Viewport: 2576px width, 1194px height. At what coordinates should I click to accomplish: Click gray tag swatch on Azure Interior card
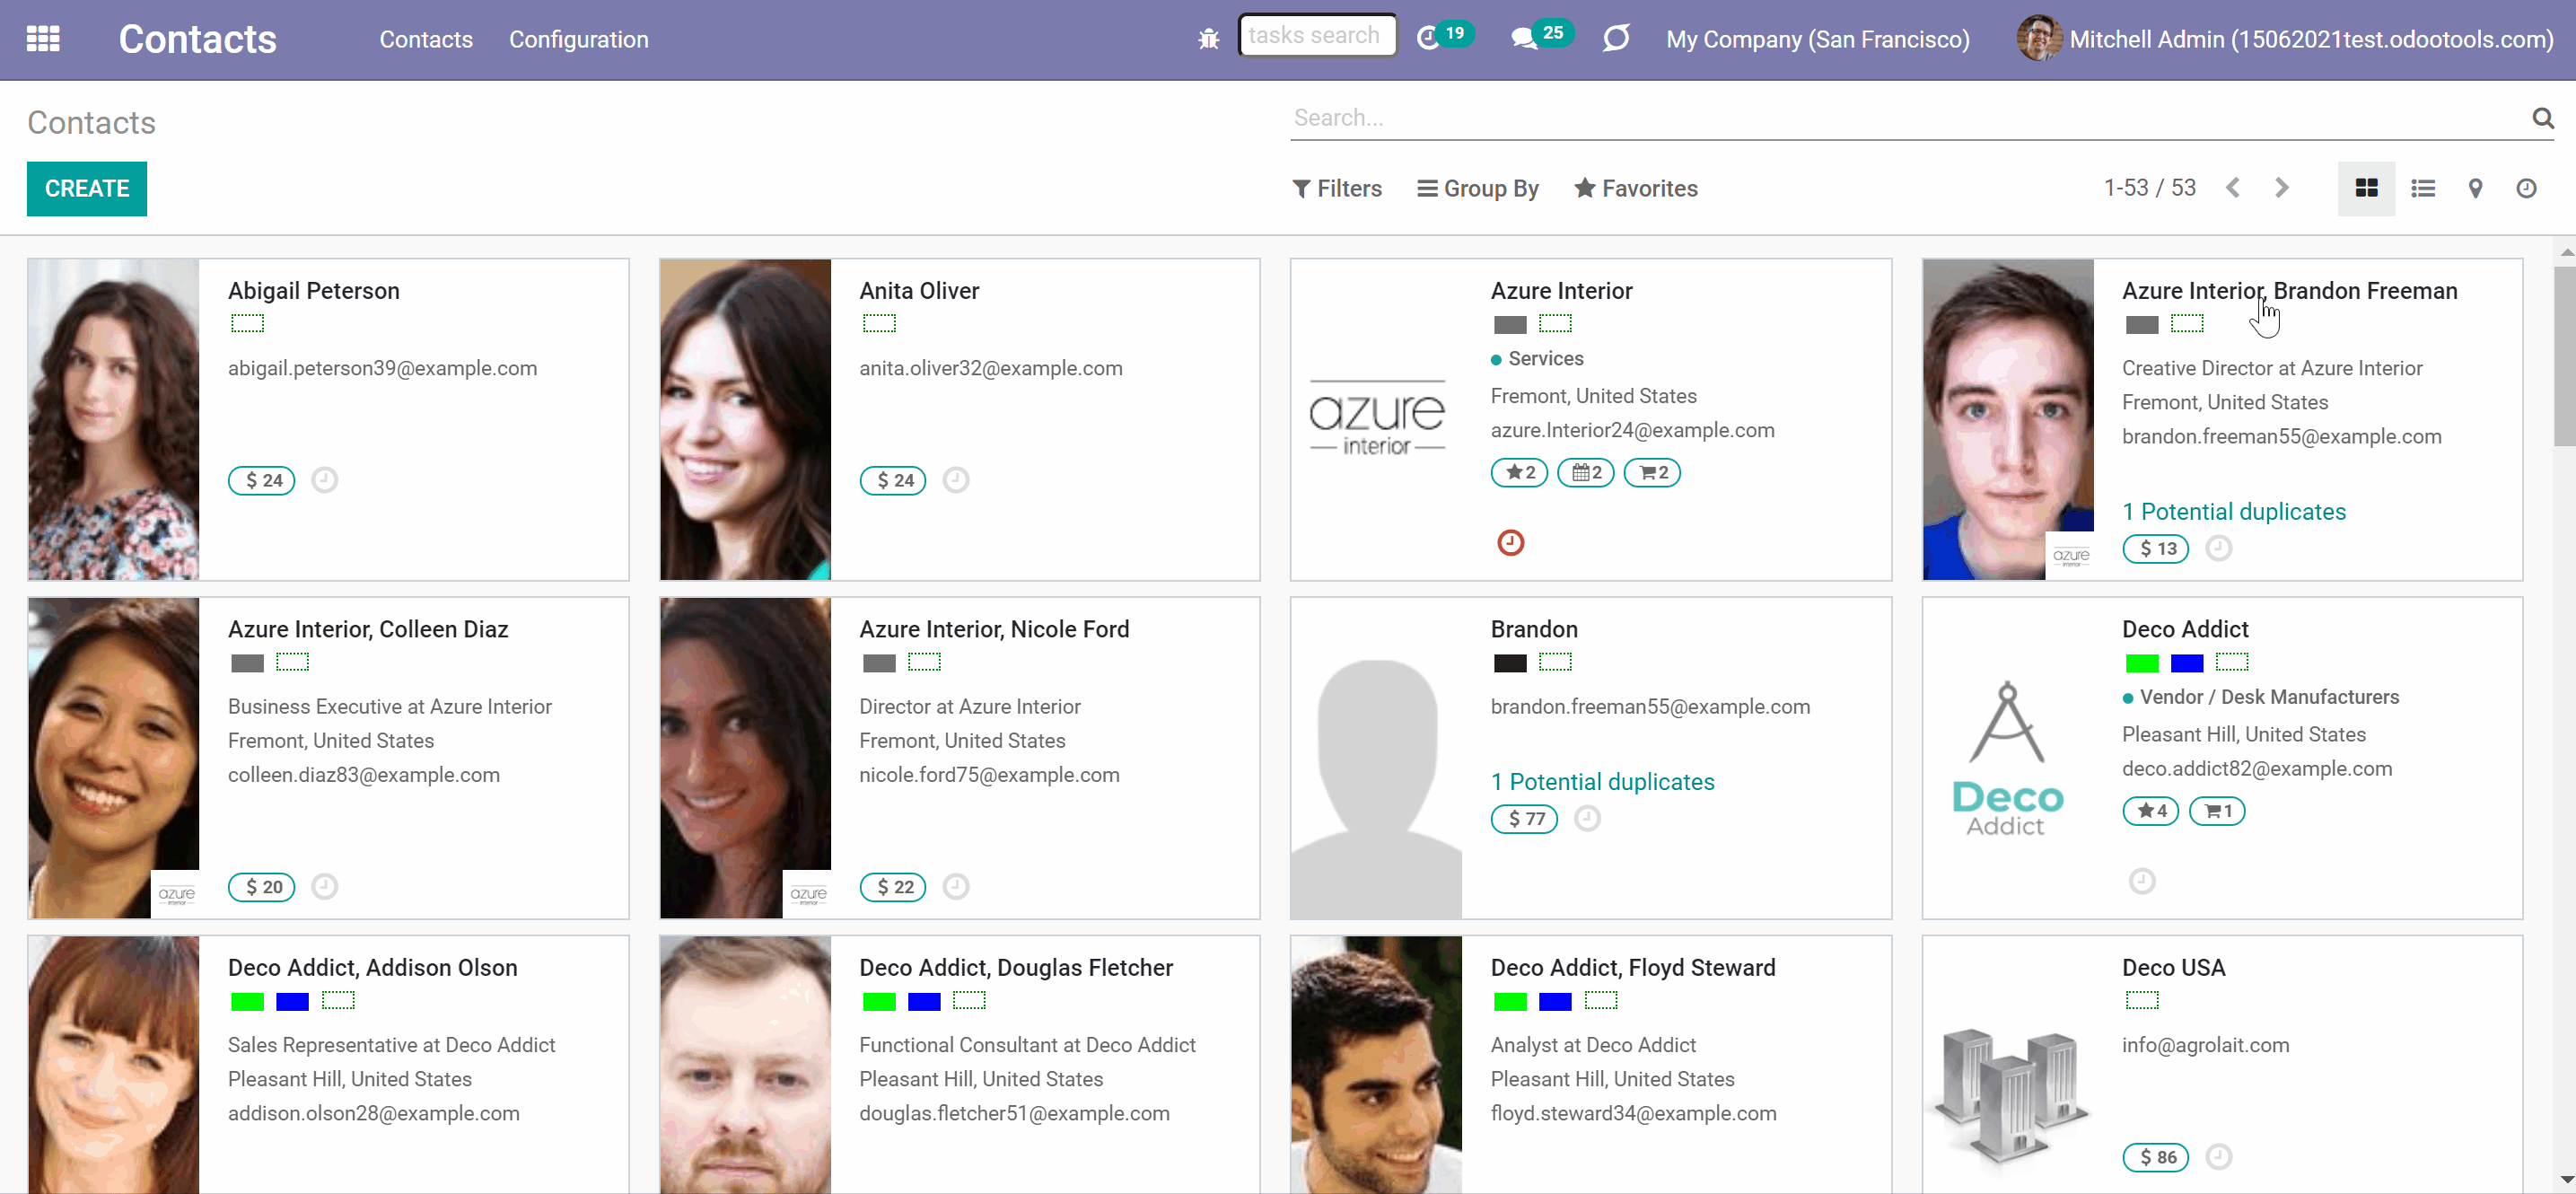click(x=1510, y=324)
